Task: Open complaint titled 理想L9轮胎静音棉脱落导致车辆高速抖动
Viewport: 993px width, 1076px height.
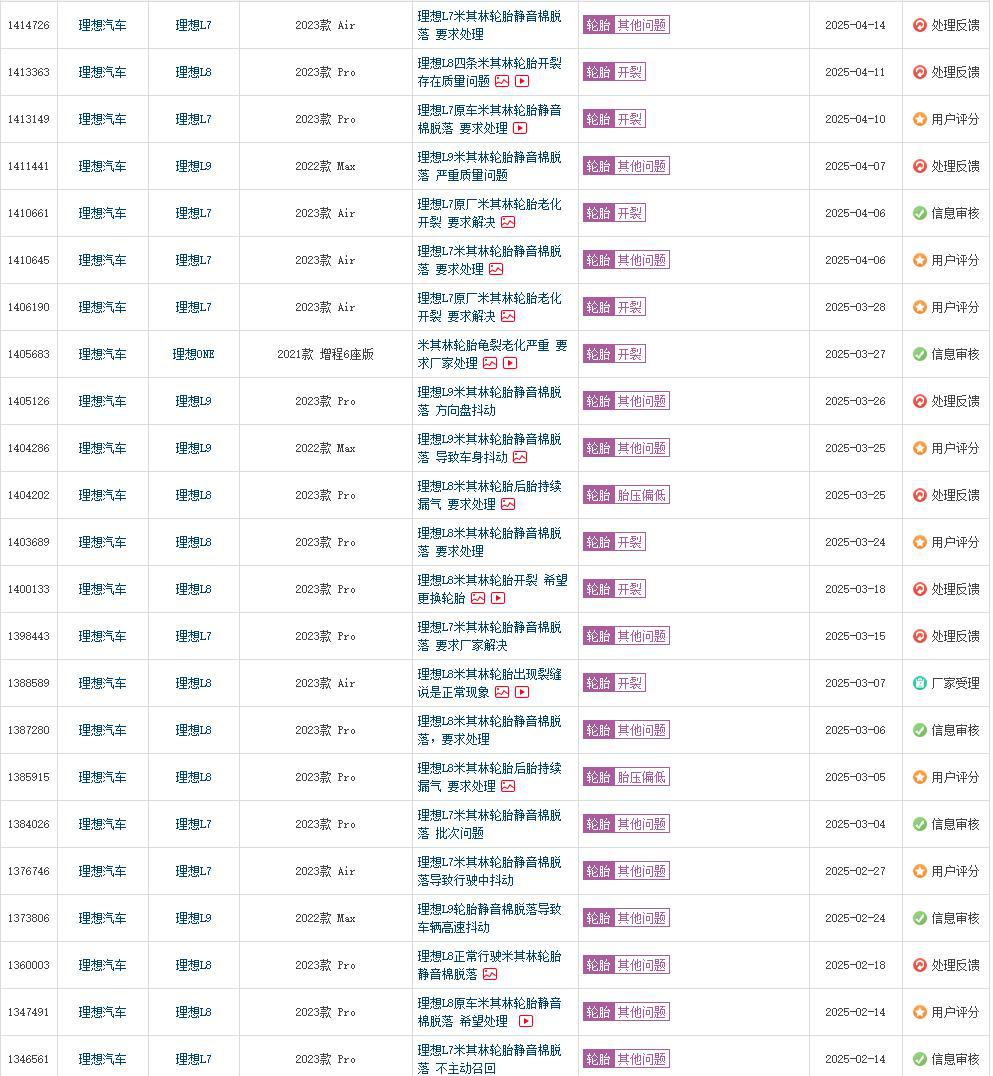Action: coord(489,918)
